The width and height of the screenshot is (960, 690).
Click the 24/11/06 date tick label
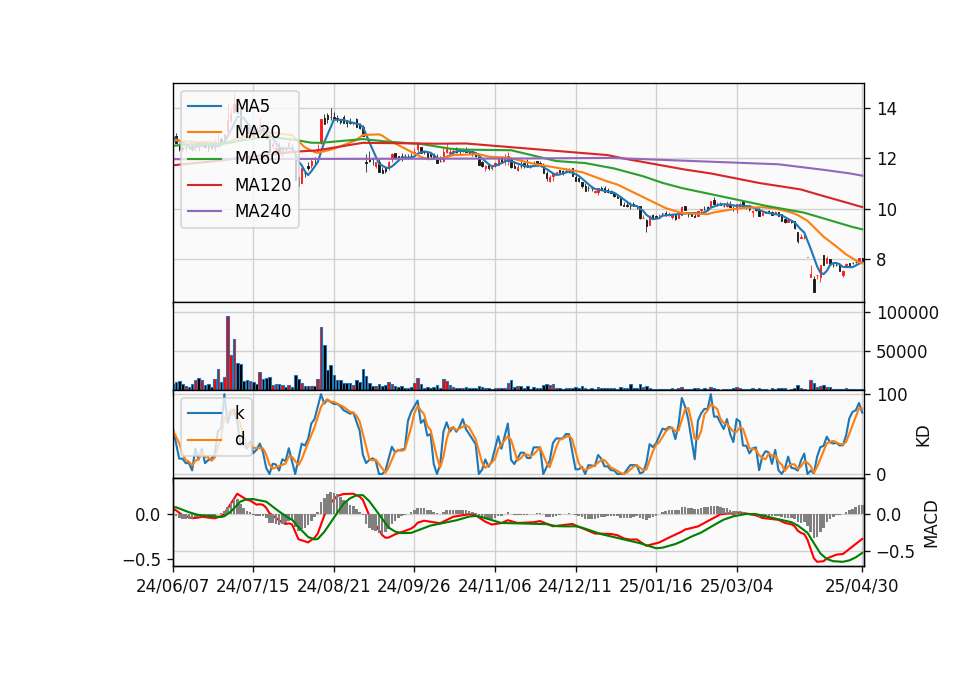pos(495,586)
